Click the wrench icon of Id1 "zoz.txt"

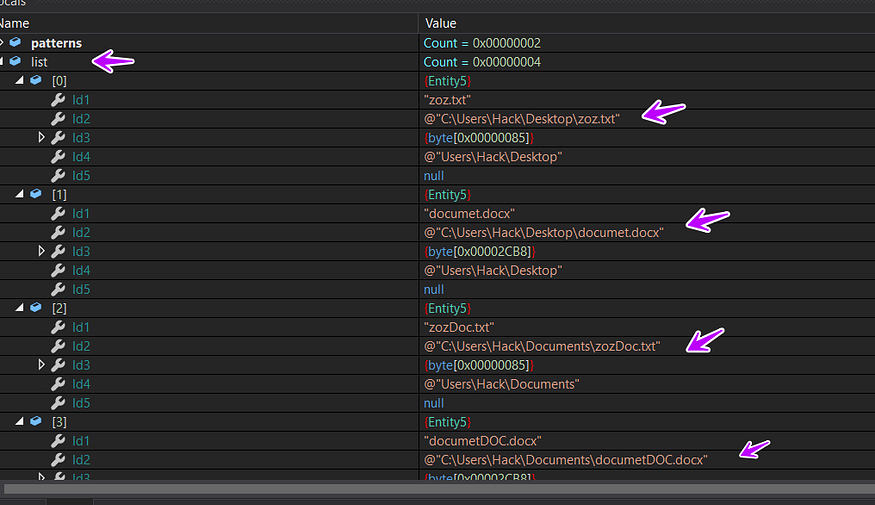pos(58,99)
